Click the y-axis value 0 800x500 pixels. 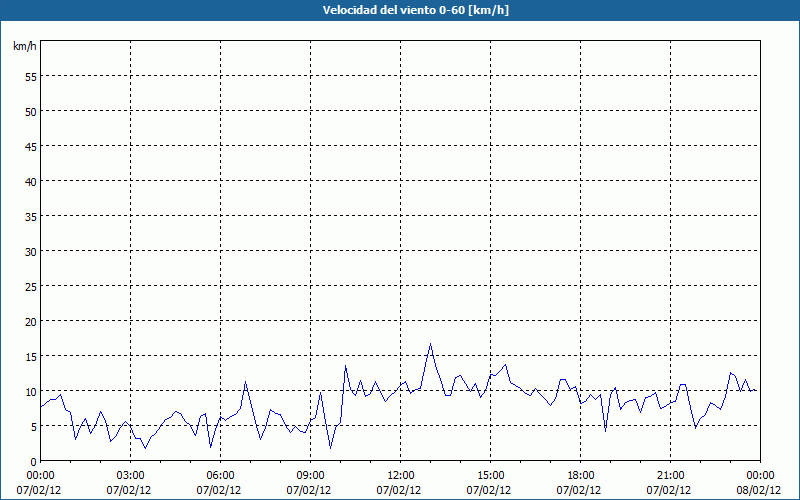point(34,462)
